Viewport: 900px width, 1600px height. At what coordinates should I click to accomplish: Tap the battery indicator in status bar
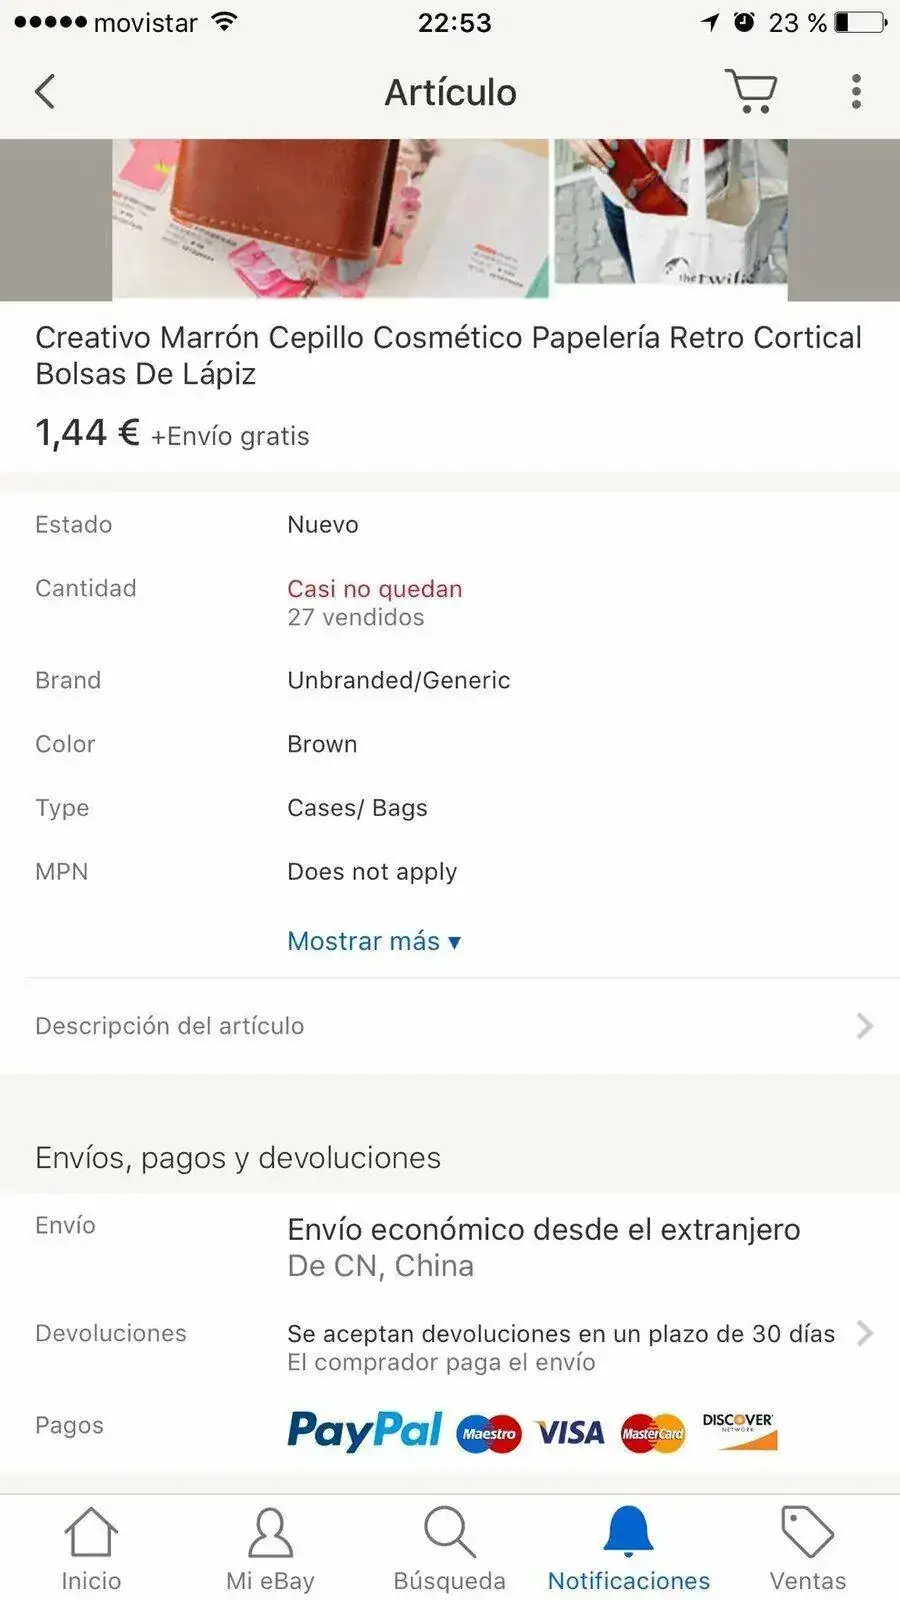[x=860, y=22]
